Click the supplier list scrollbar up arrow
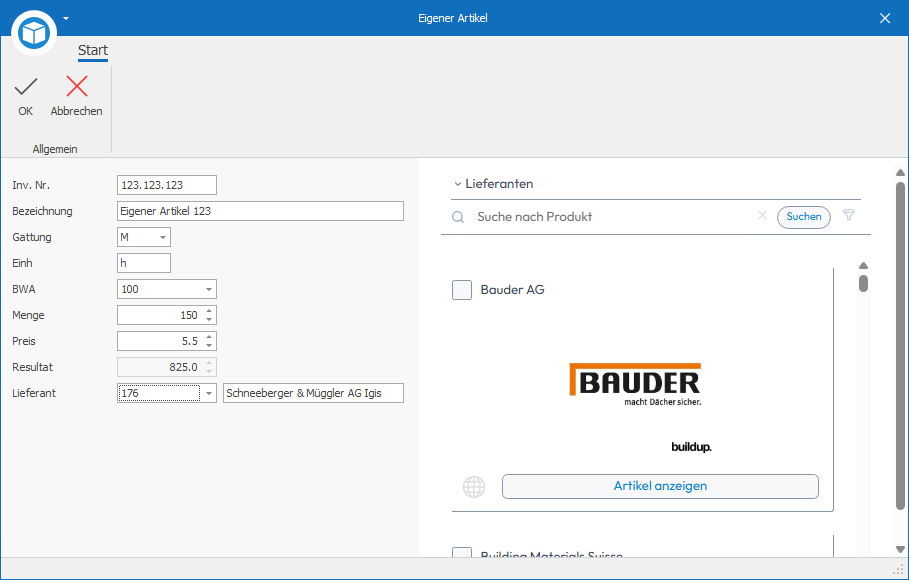This screenshot has height=580, width=909. coord(863,266)
